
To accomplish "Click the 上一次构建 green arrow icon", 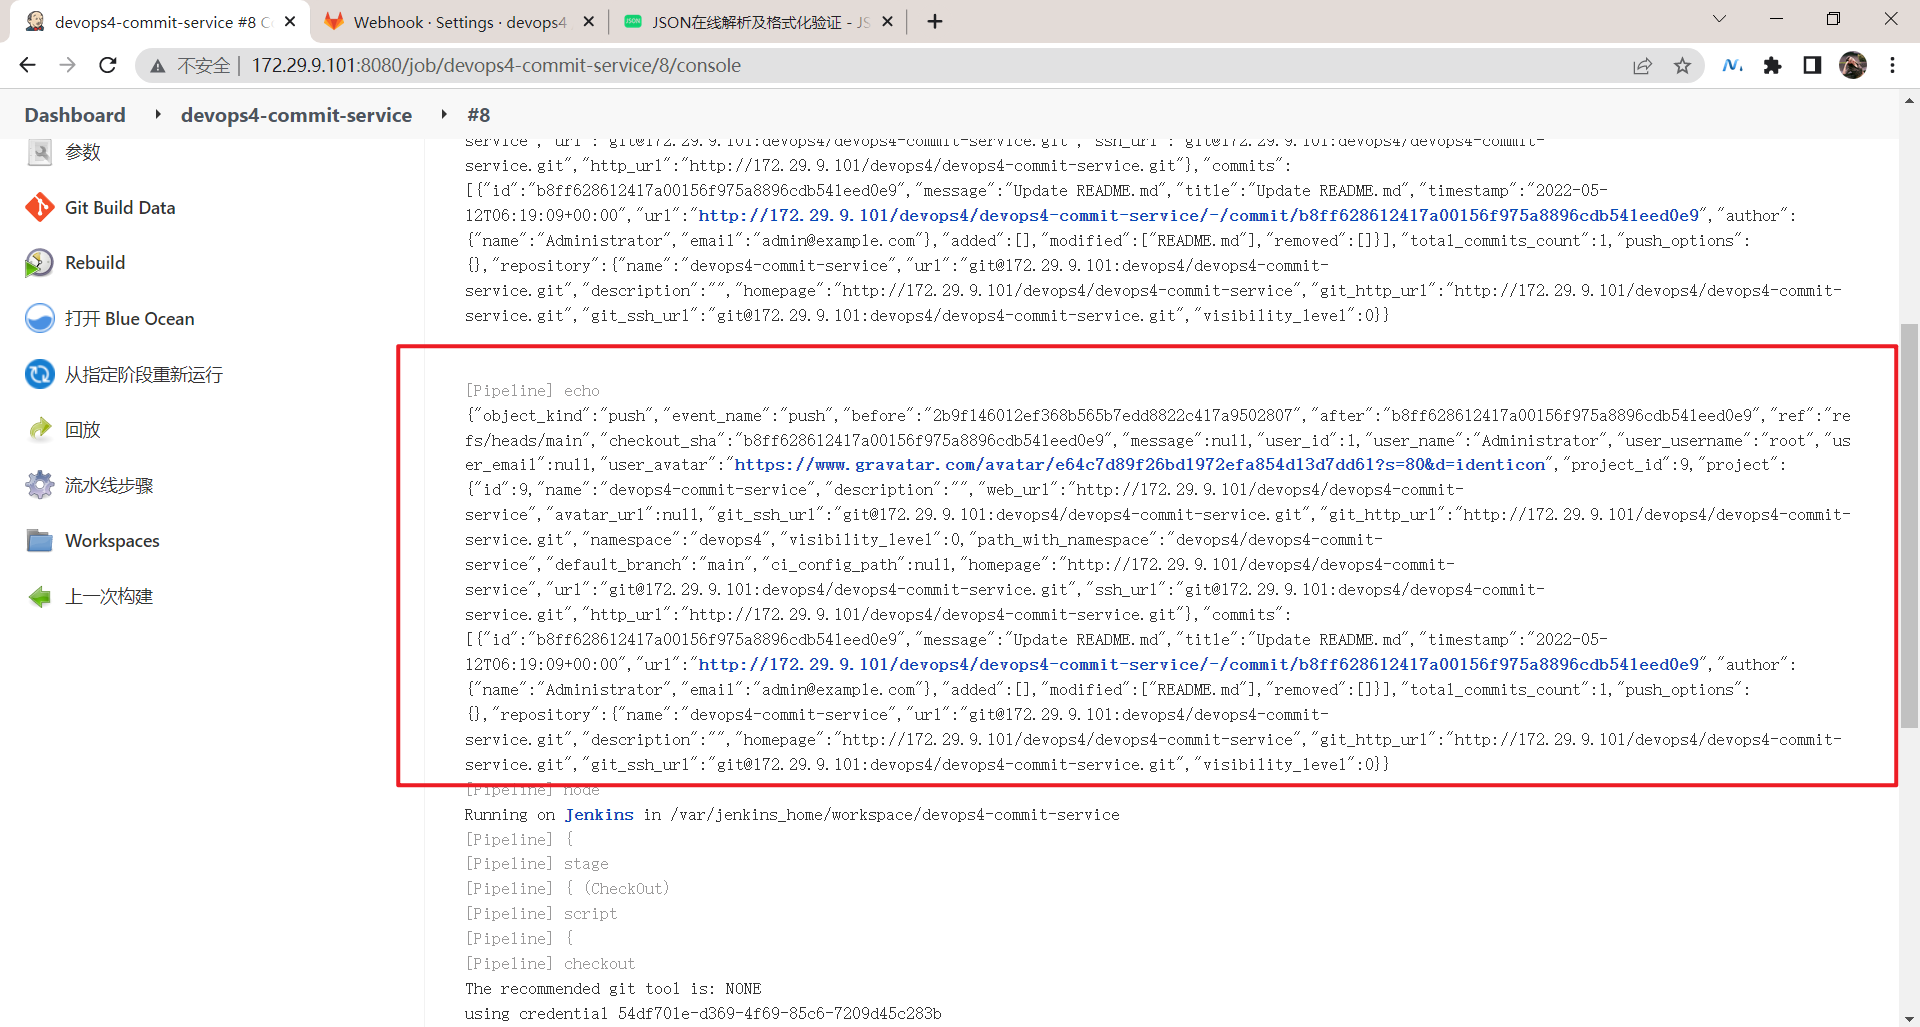I will click(x=40, y=596).
